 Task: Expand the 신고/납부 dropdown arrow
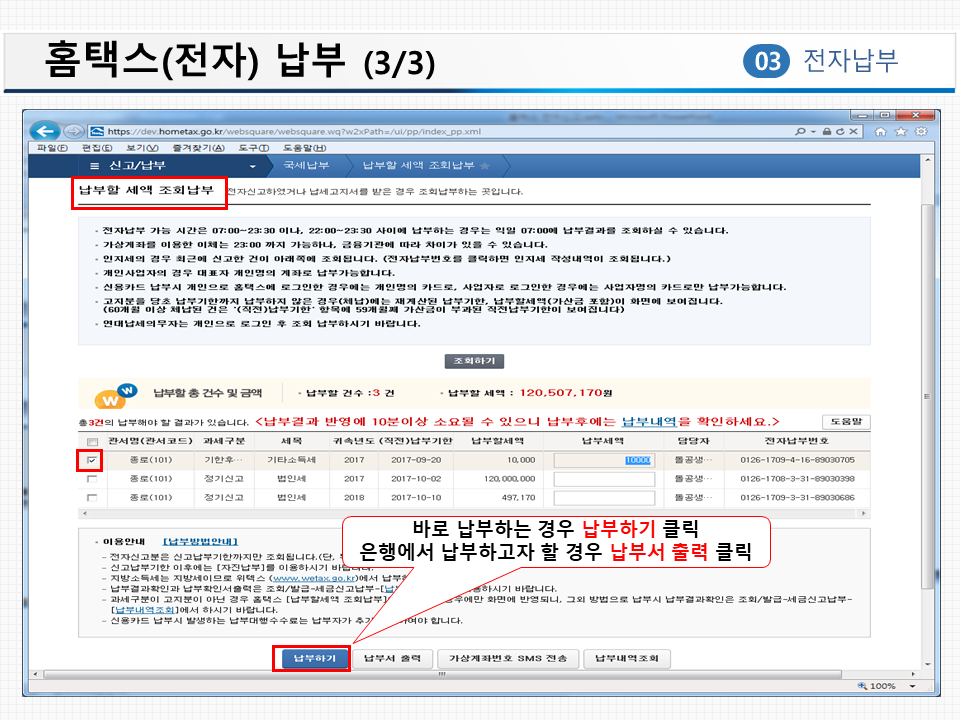(253, 165)
